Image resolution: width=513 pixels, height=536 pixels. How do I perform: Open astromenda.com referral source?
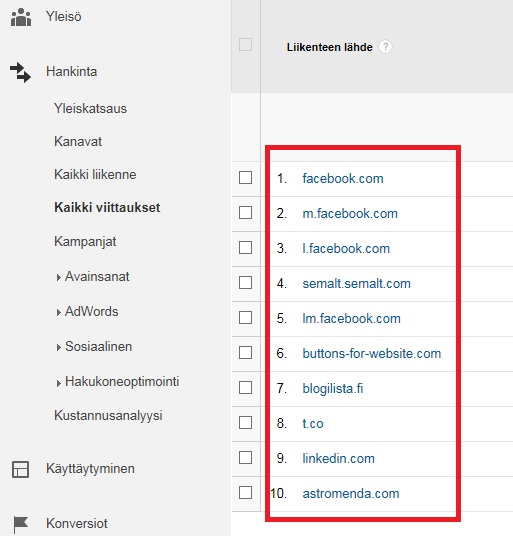click(x=351, y=494)
